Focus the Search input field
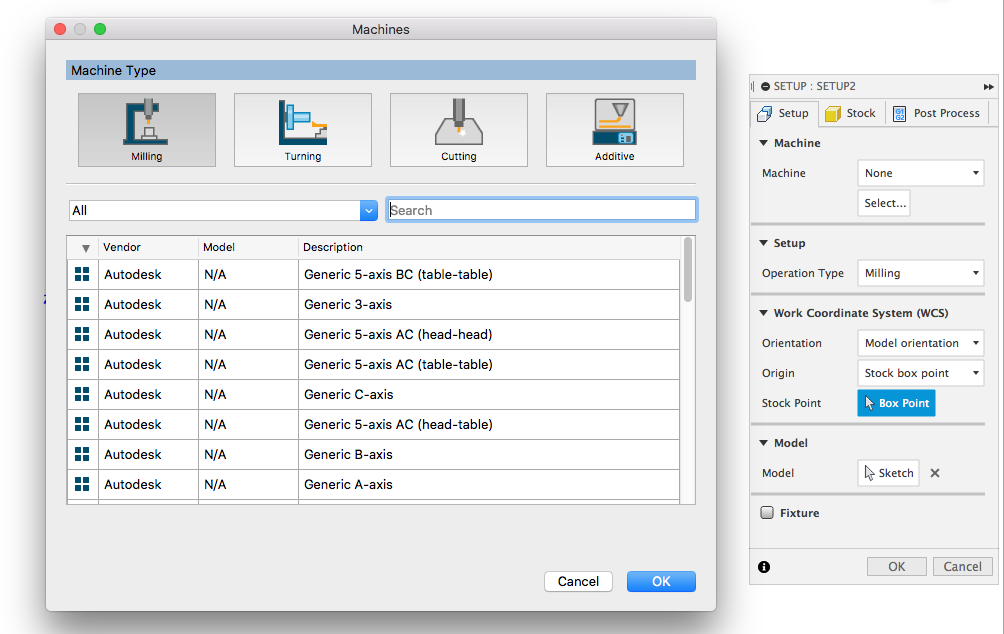 [x=542, y=210]
